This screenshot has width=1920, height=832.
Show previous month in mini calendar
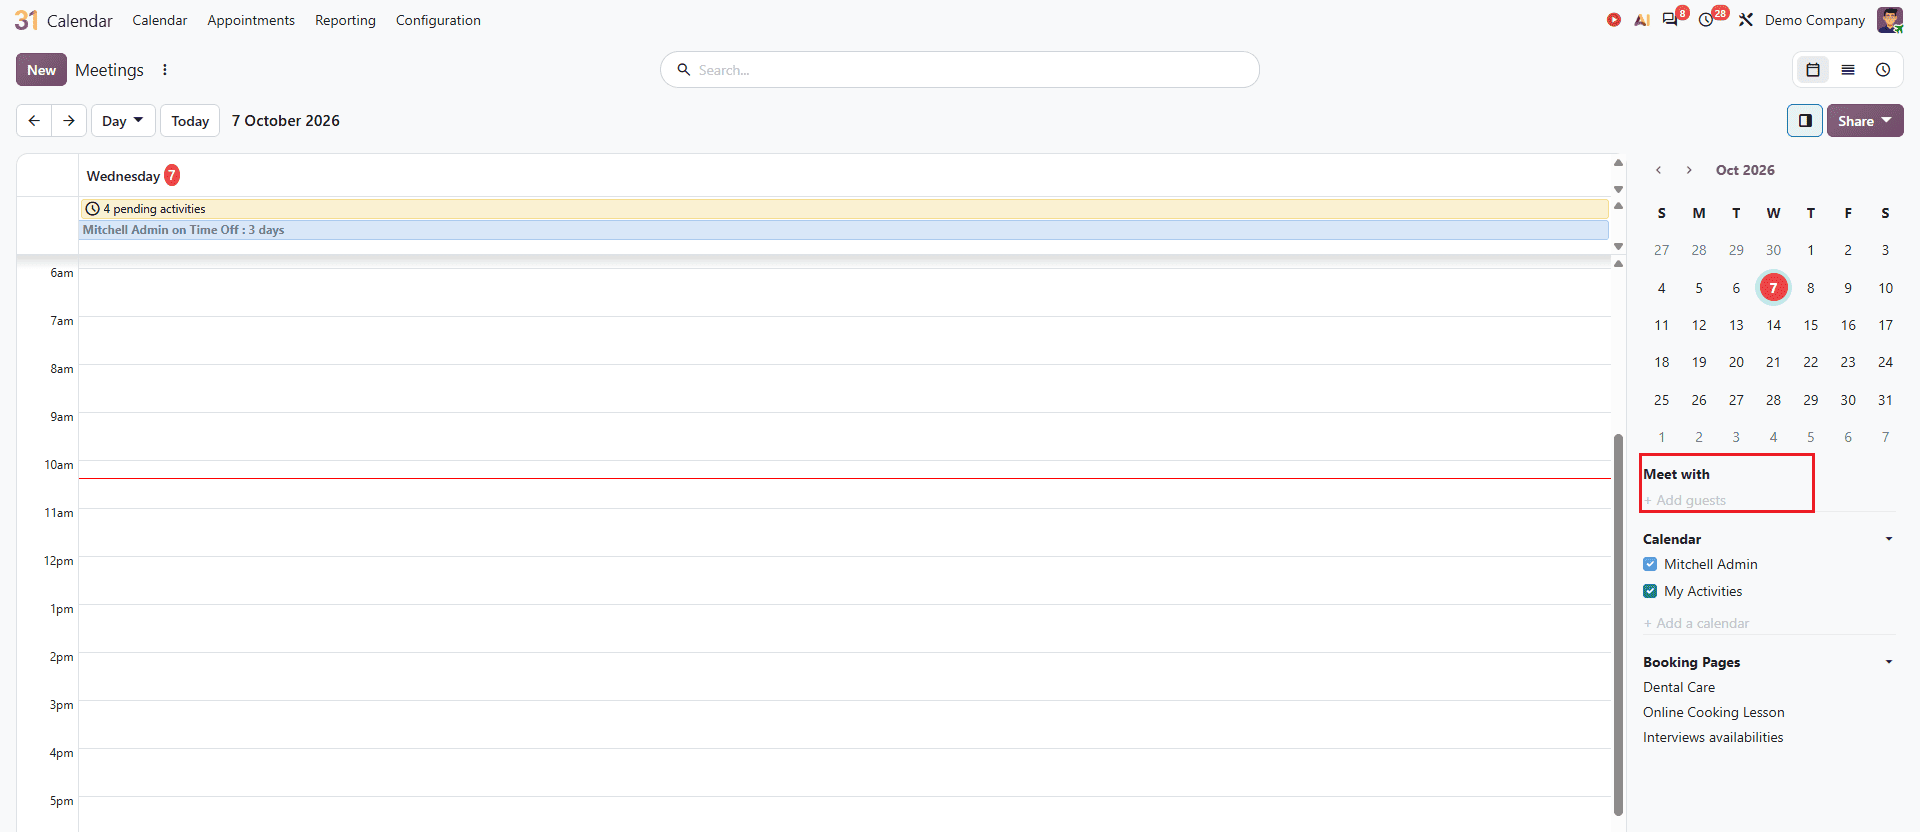click(x=1659, y=170)
